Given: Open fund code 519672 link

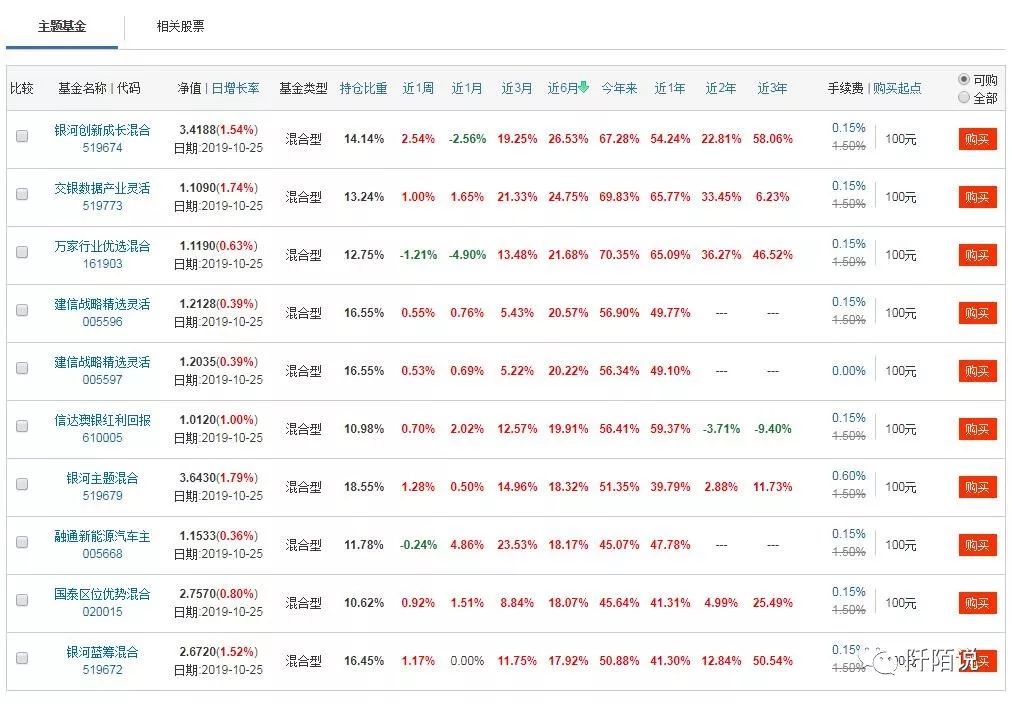Looking at the screenshot, I should pyautogui.click(x=102, y=670).
